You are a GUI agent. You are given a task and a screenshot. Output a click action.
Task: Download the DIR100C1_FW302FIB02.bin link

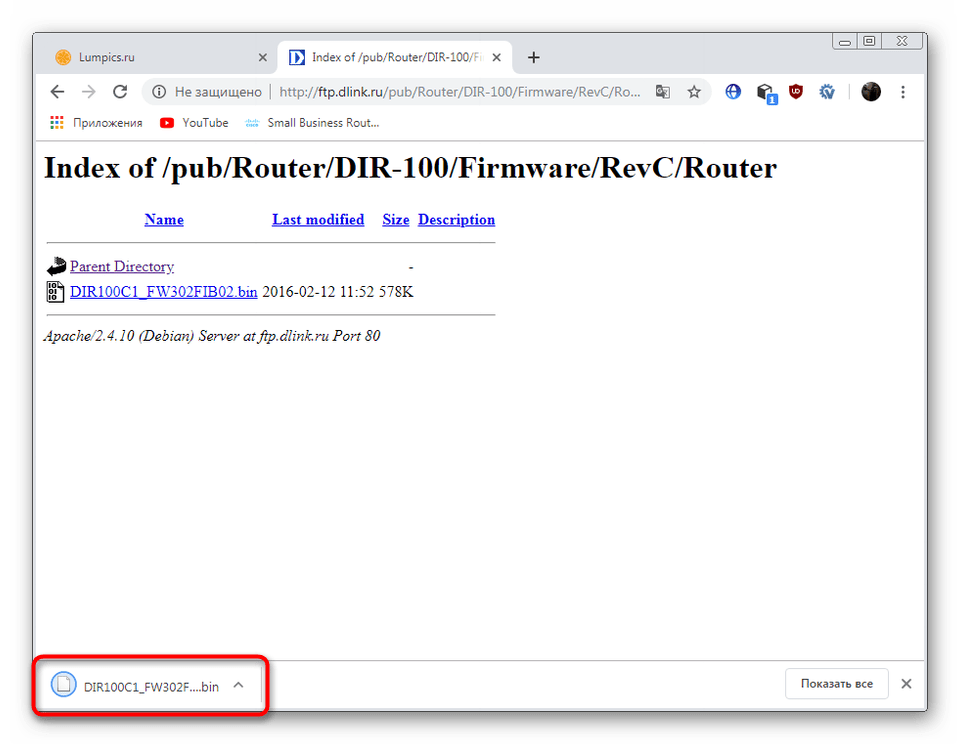(x=163, y=292)
